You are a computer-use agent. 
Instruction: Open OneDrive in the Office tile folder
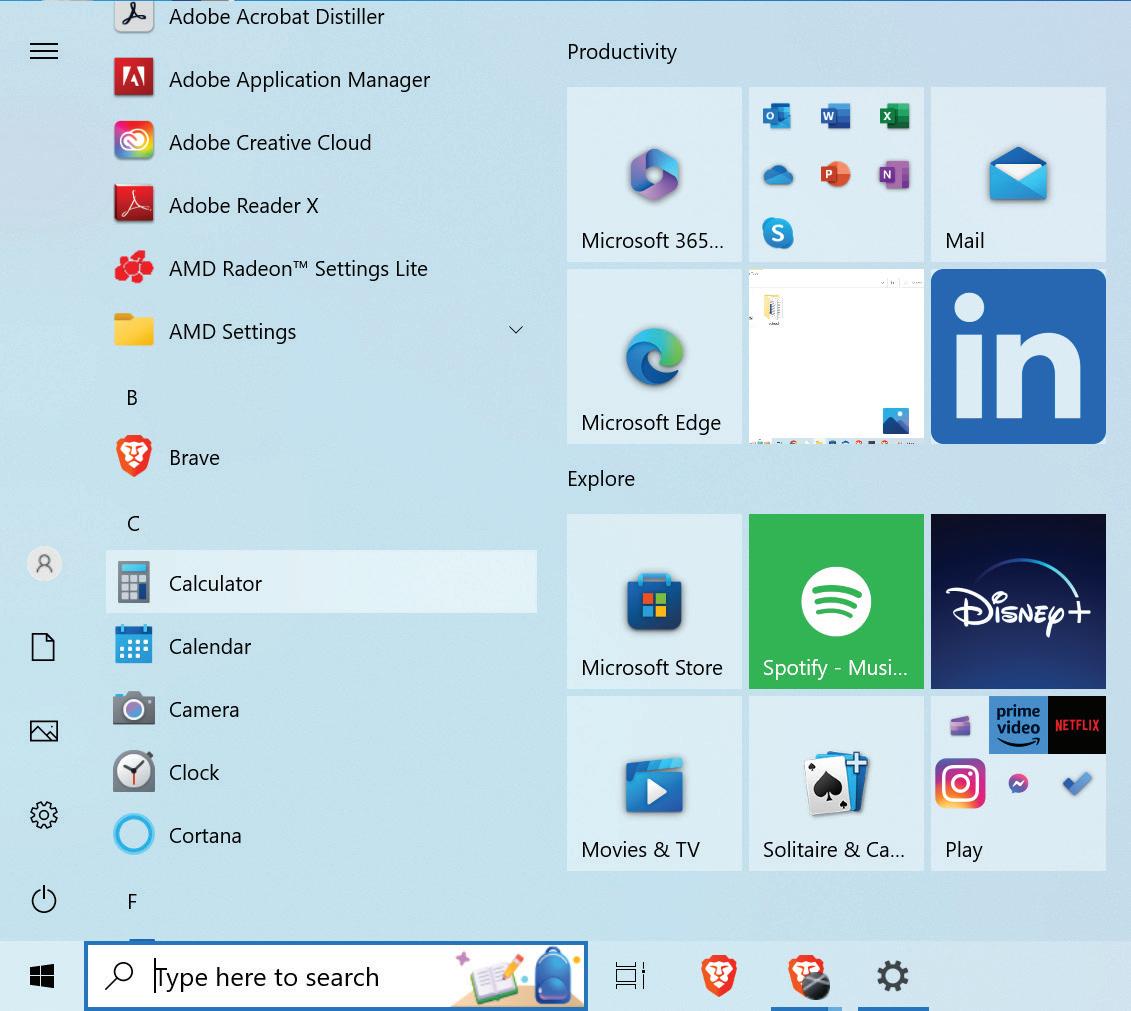778,175
